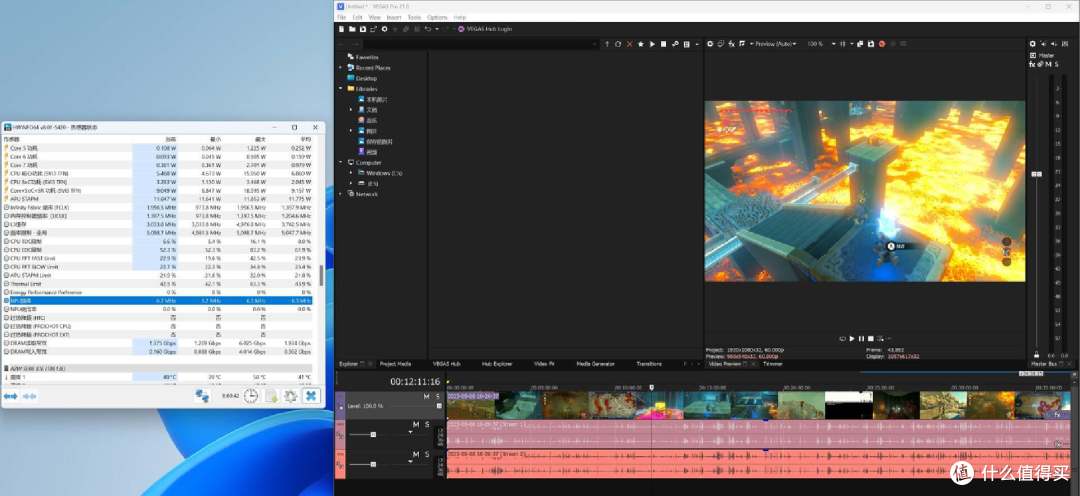
Task: Start media preview in Explorer toolbar
Action: point(652,44)
